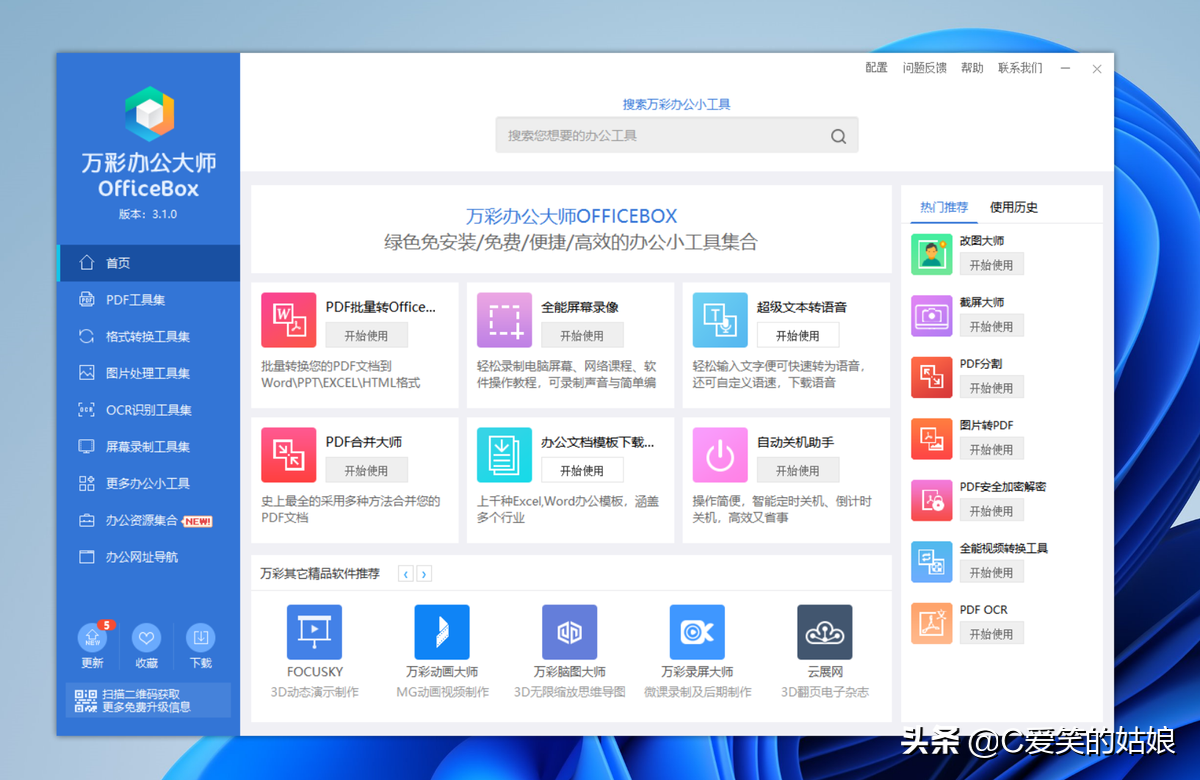
Task: Click 开始使用 for PDF分割
Action: point(991,388)
